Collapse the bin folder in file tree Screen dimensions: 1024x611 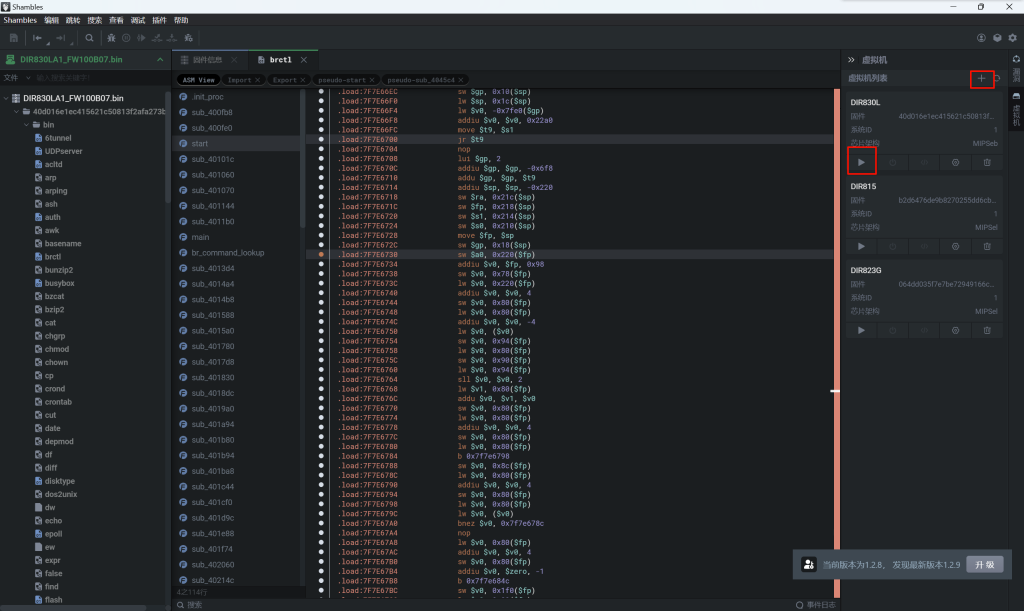coord(26,125)
